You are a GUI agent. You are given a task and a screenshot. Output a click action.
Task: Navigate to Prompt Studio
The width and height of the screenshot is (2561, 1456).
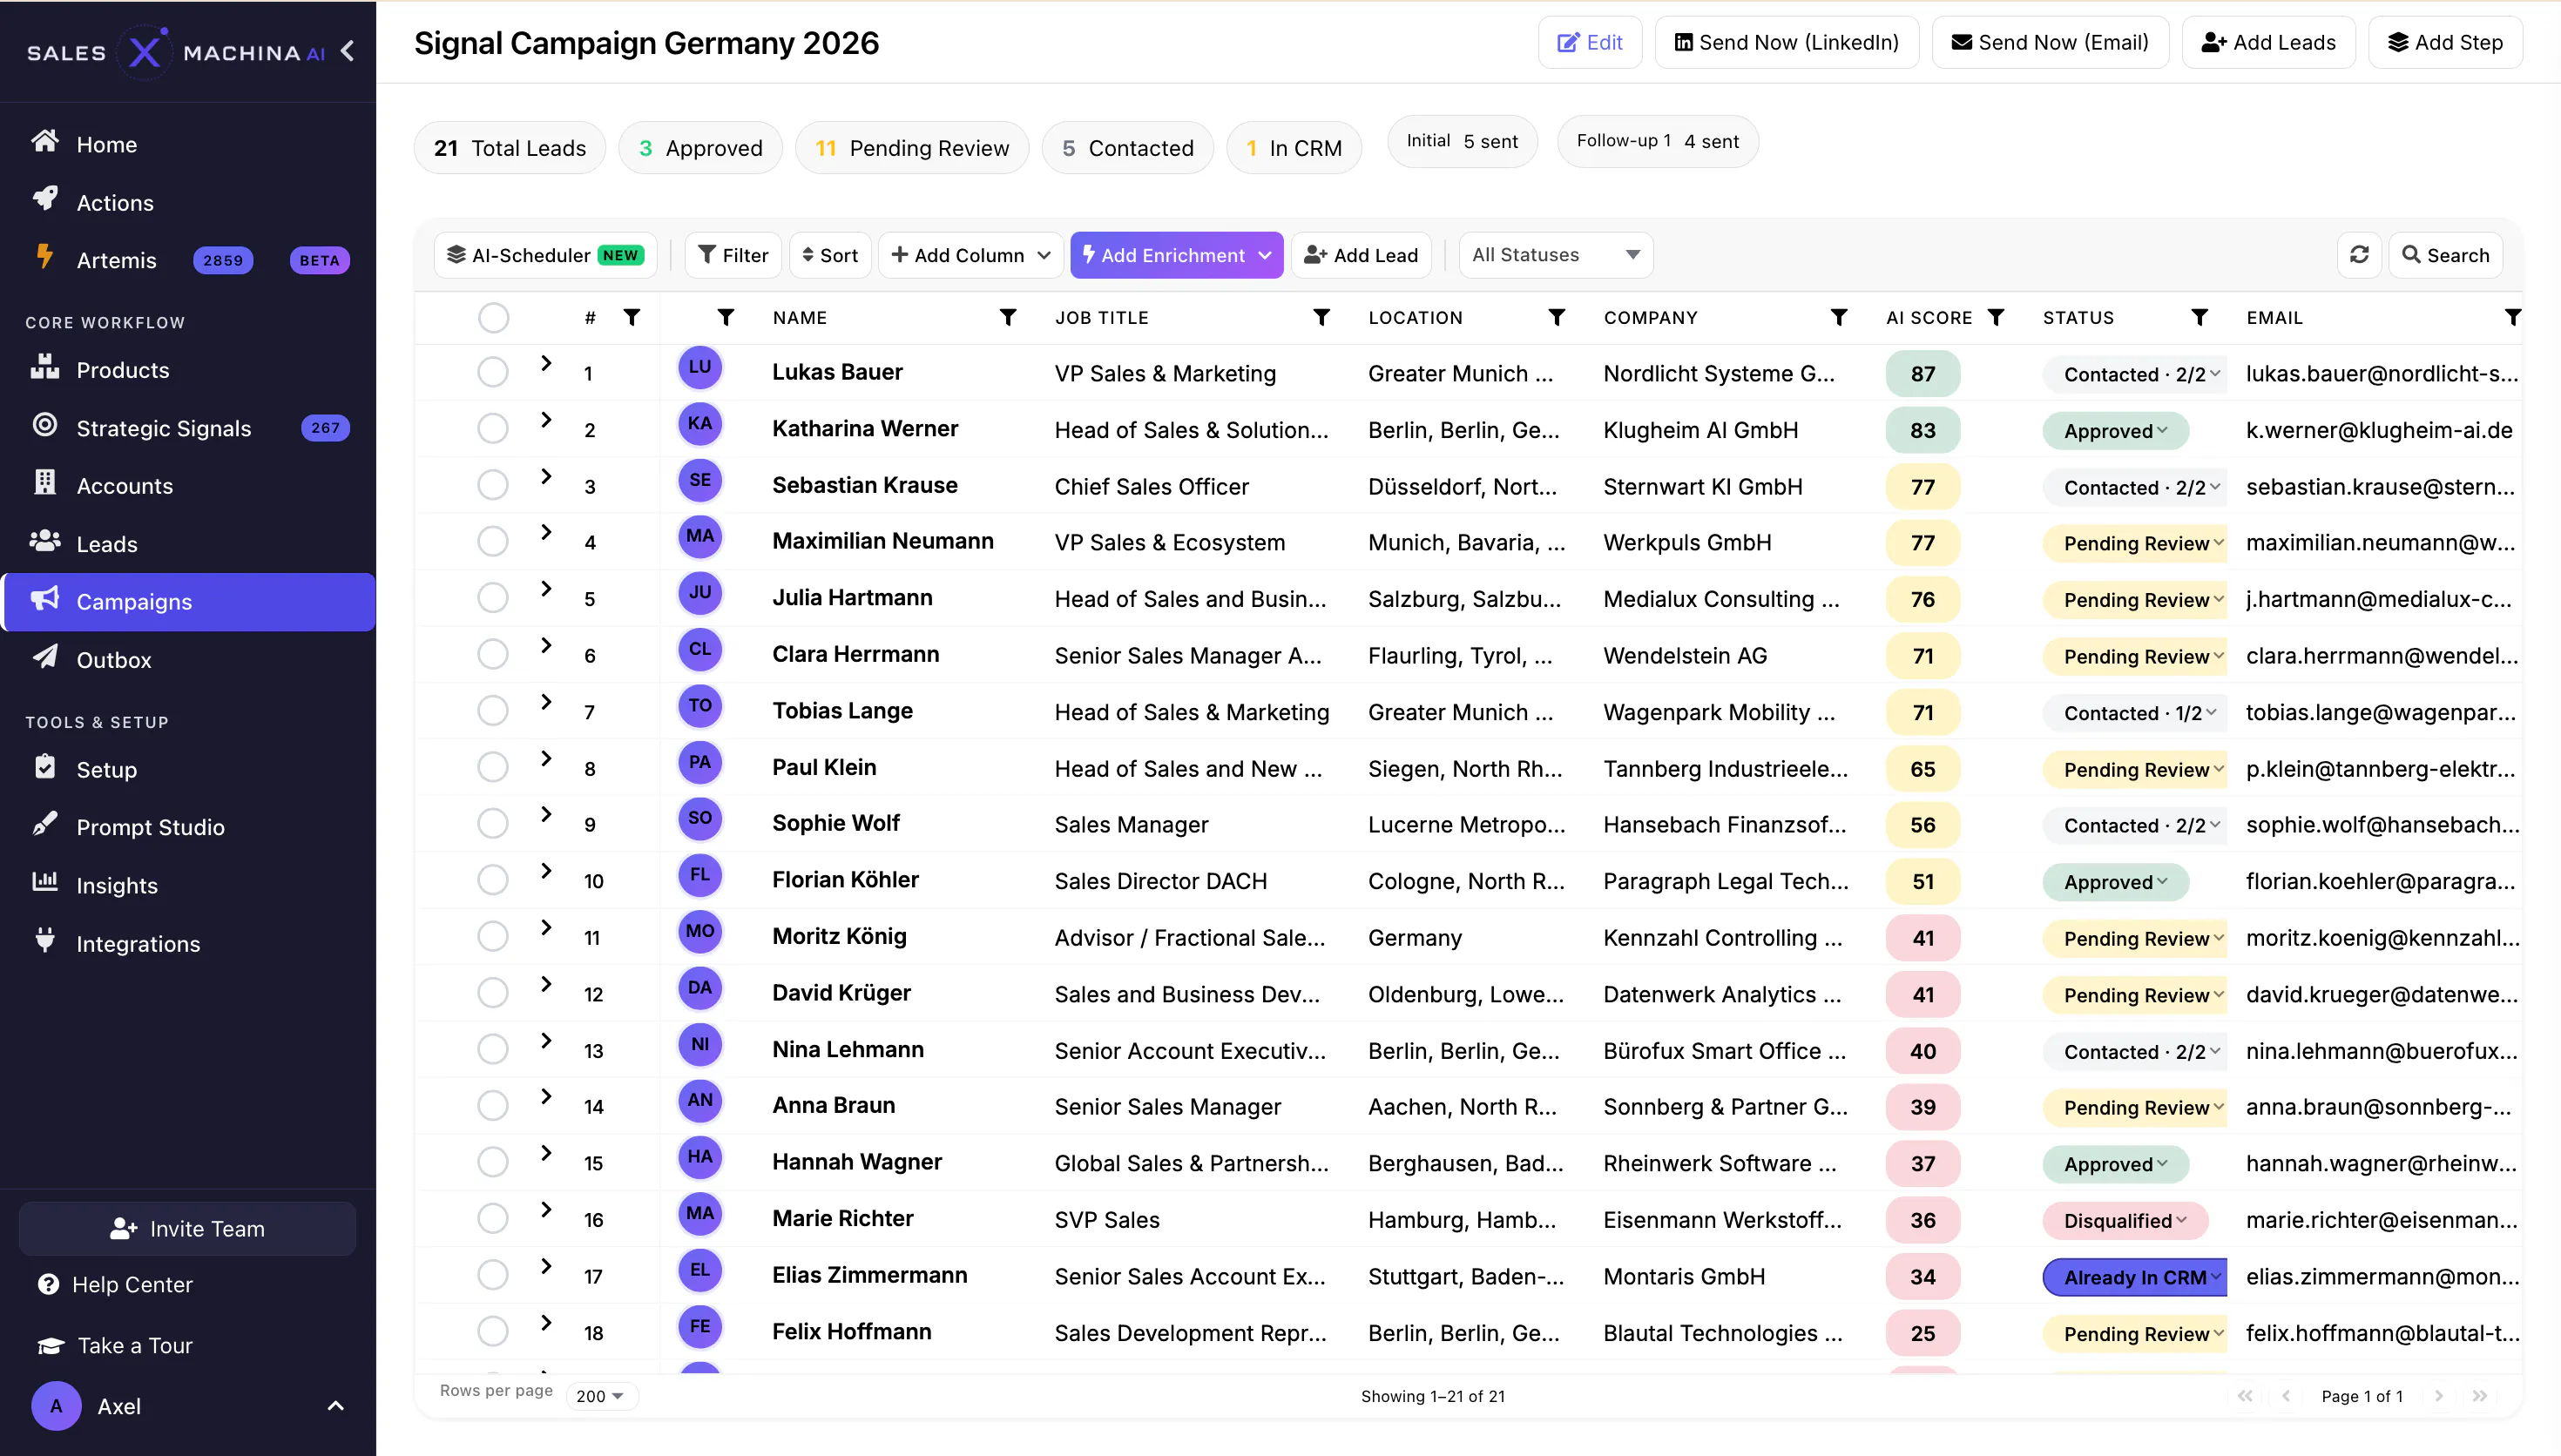pos(189,827)
